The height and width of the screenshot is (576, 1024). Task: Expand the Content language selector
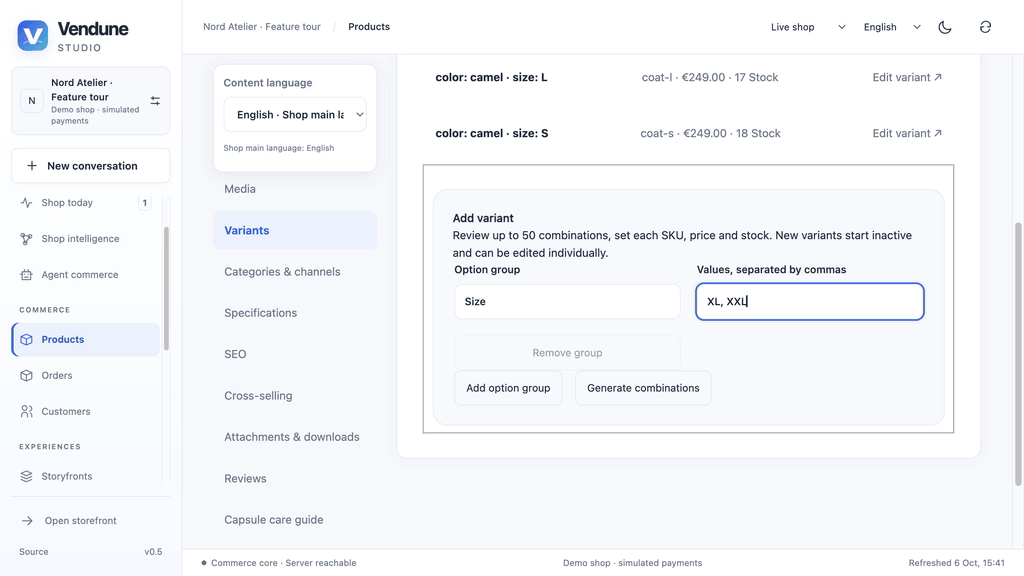pos(295,114)
